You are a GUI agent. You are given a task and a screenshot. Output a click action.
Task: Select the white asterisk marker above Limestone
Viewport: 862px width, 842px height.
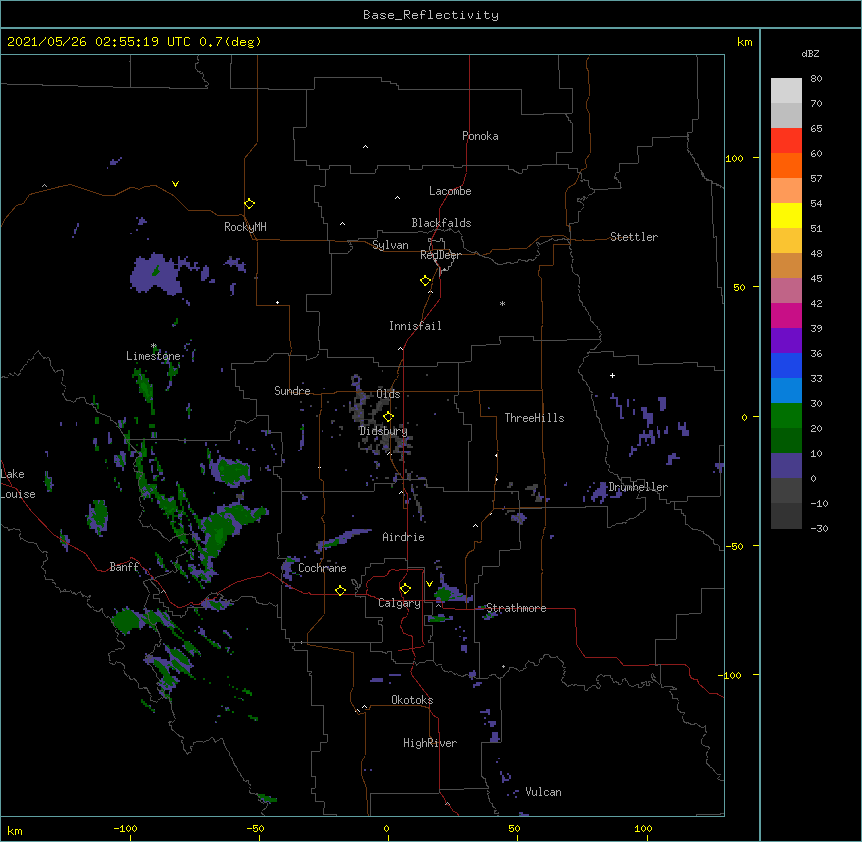(153, 346)
